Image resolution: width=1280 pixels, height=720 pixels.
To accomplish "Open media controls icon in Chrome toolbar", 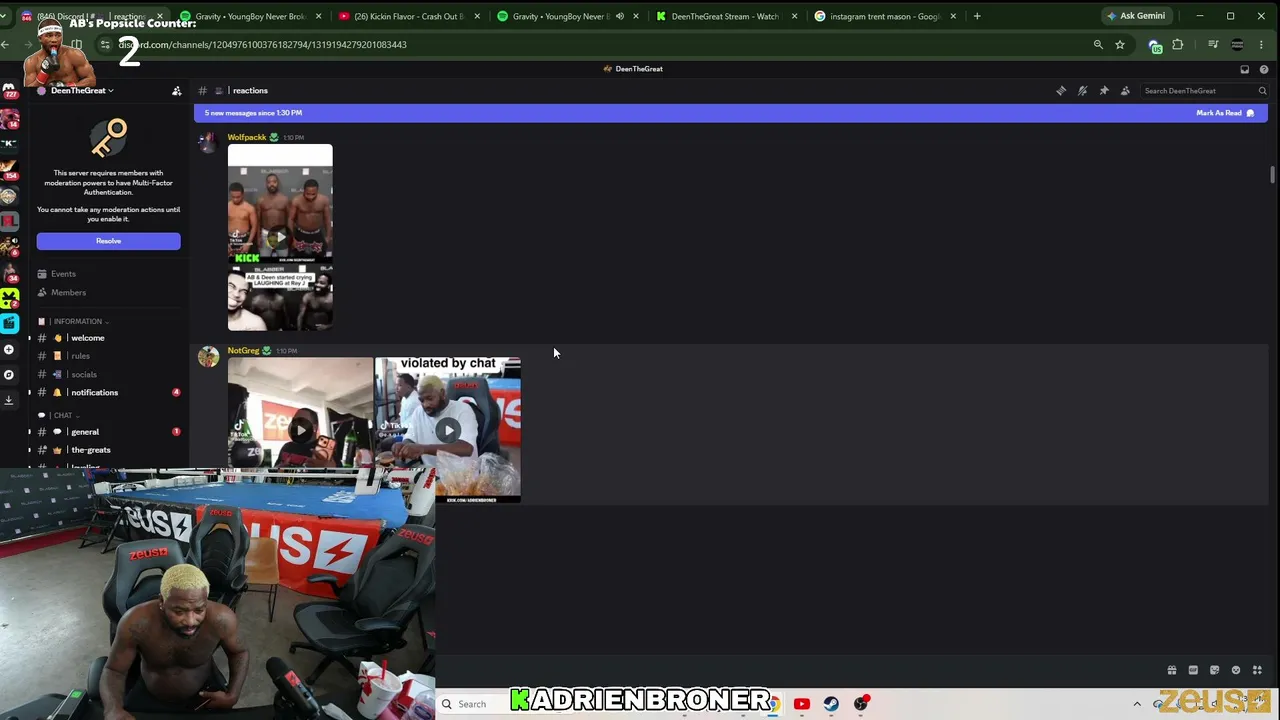I will coord(1213,45).
